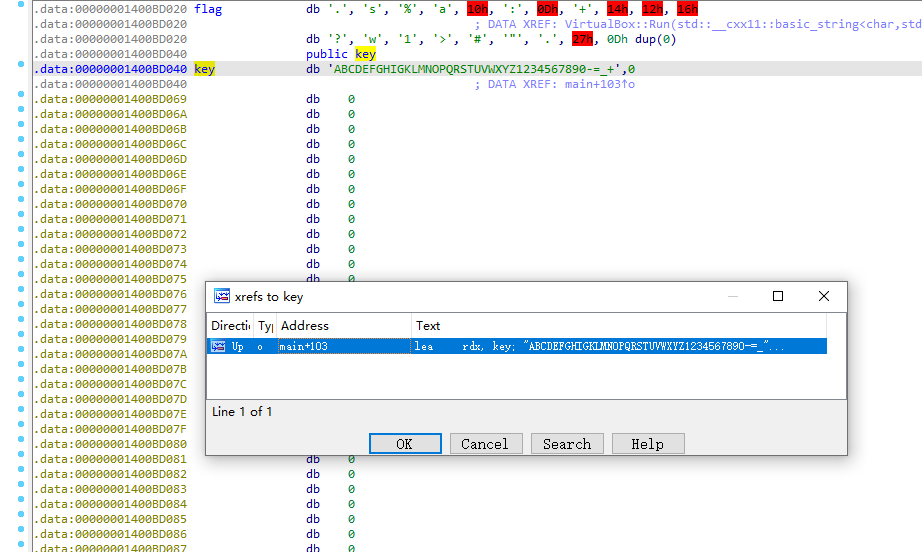Click the OK button in xrefs dialog
The image size is (922, 552).
pyautogui.click(x=405, y=444)
